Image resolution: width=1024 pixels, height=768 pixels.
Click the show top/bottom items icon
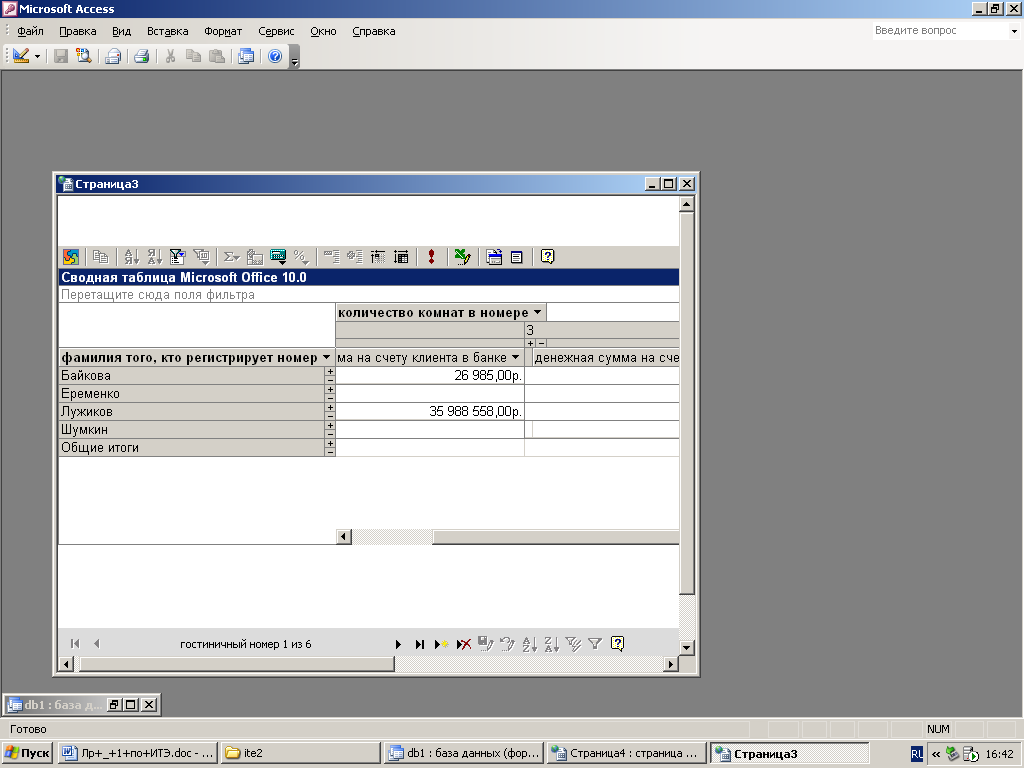coord(201,257)
